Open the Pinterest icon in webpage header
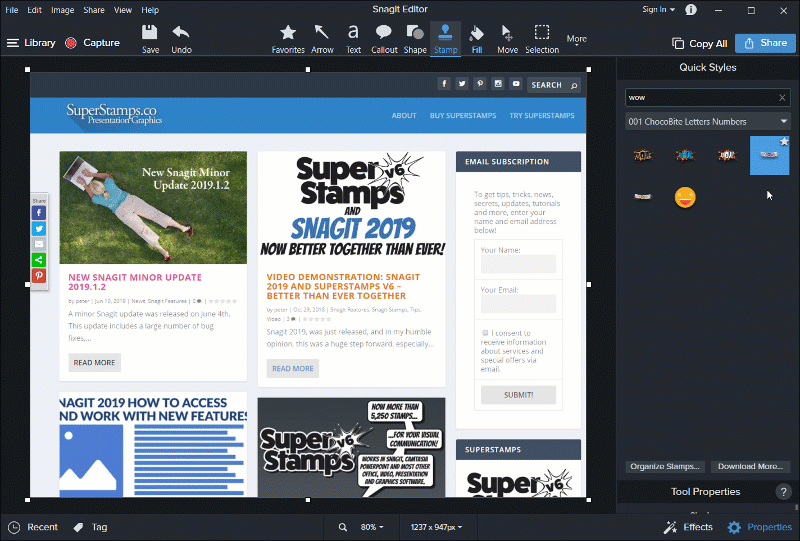The height and width of the screenshot is (541, 800). [480, 84]
